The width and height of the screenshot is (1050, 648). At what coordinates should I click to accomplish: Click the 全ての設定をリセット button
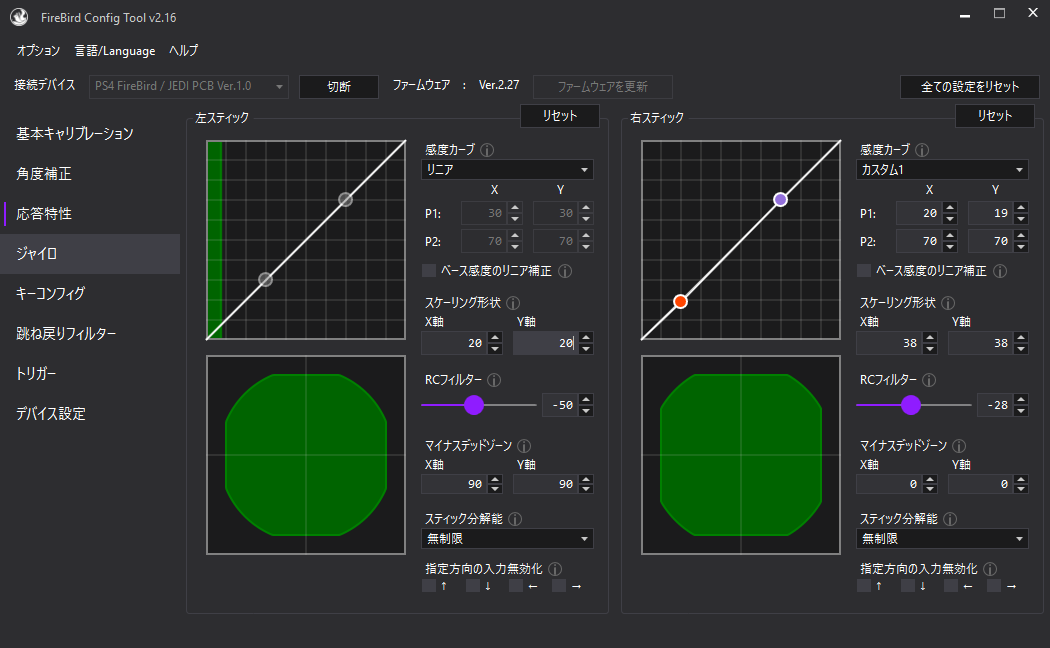tap(970, 87)
